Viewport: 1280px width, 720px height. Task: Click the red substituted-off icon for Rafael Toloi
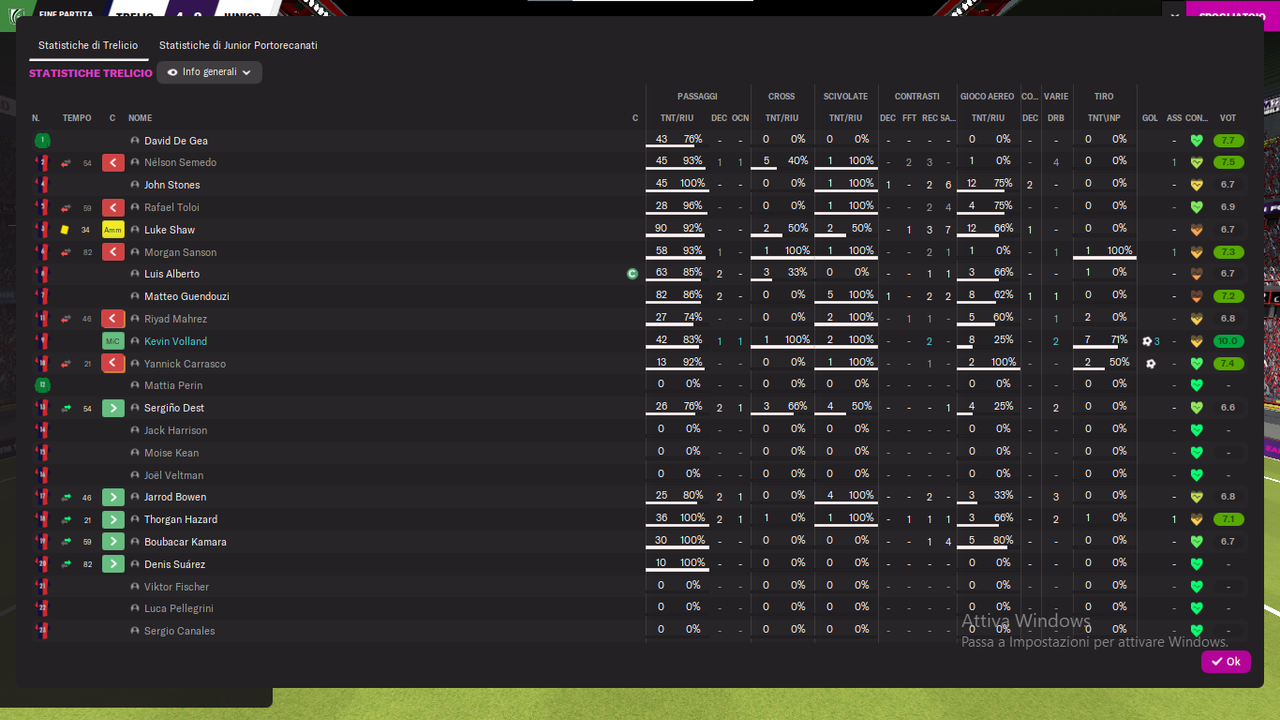point(113,208)
